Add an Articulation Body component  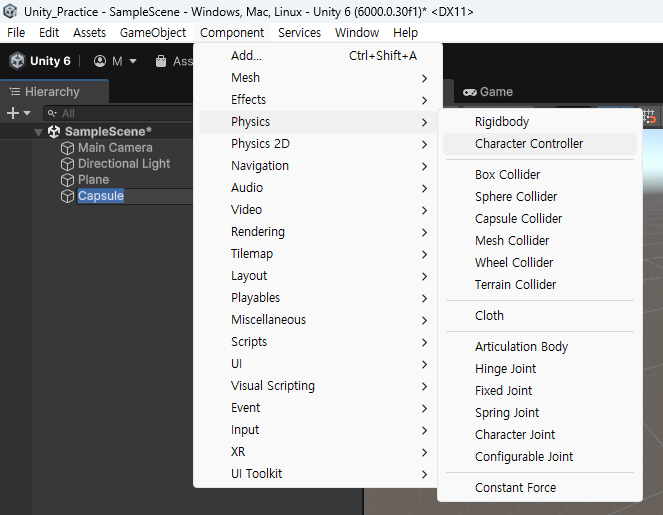tap(540, 347)
